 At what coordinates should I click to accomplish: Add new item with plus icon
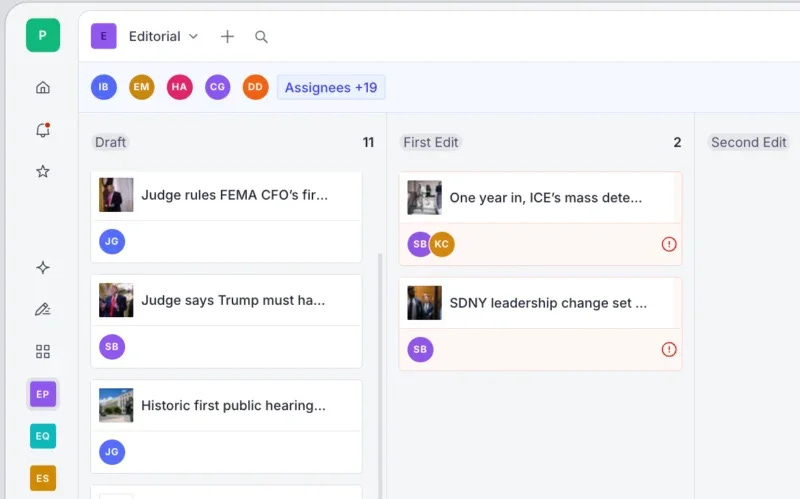[x=227, y=36]
